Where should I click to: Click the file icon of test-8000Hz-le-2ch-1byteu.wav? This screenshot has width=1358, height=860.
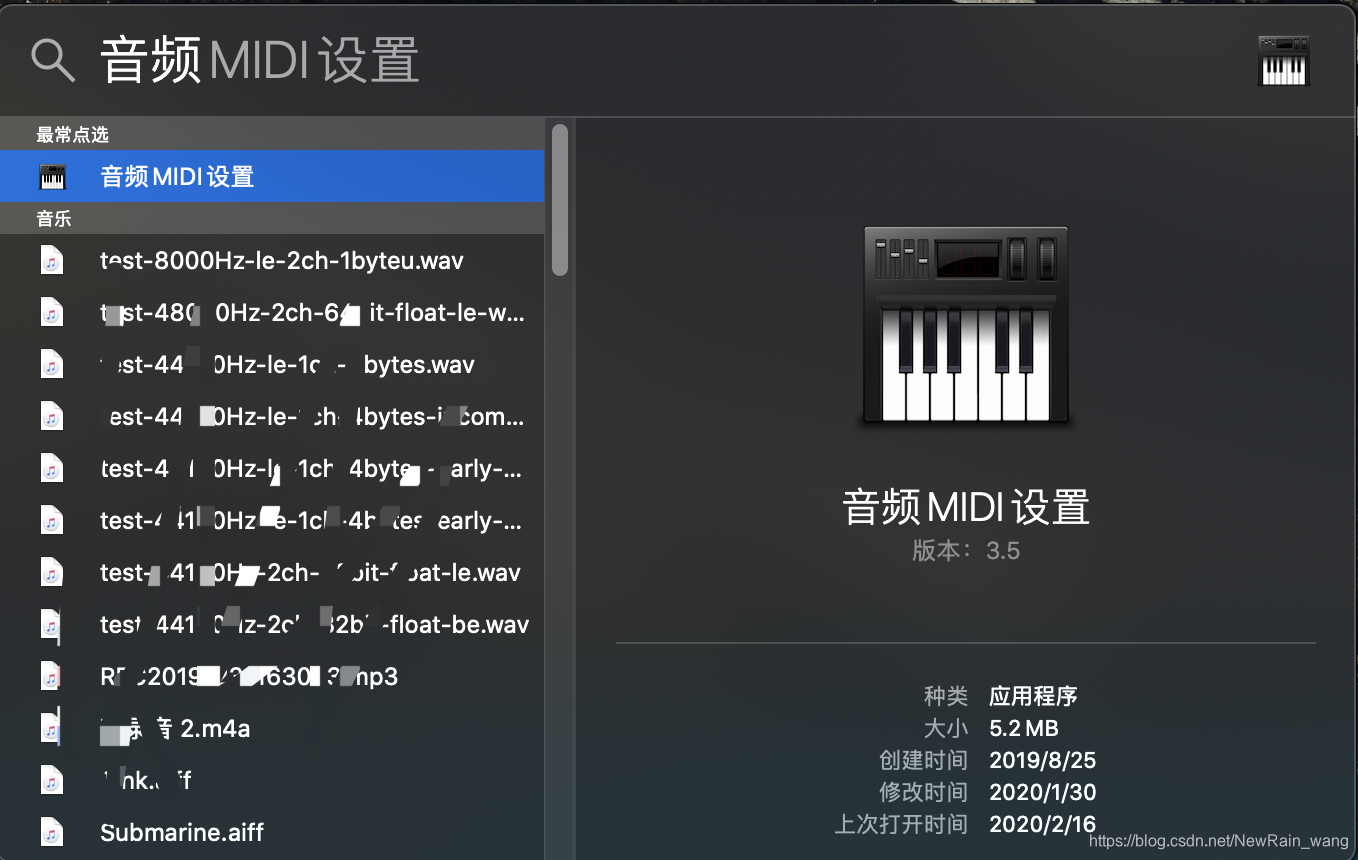[52, 261]
